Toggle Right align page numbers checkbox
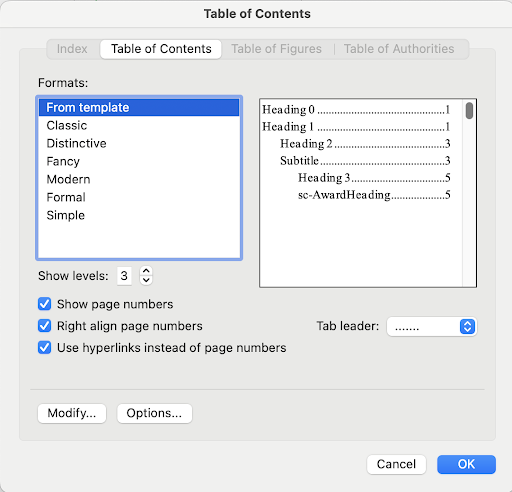 44,326
